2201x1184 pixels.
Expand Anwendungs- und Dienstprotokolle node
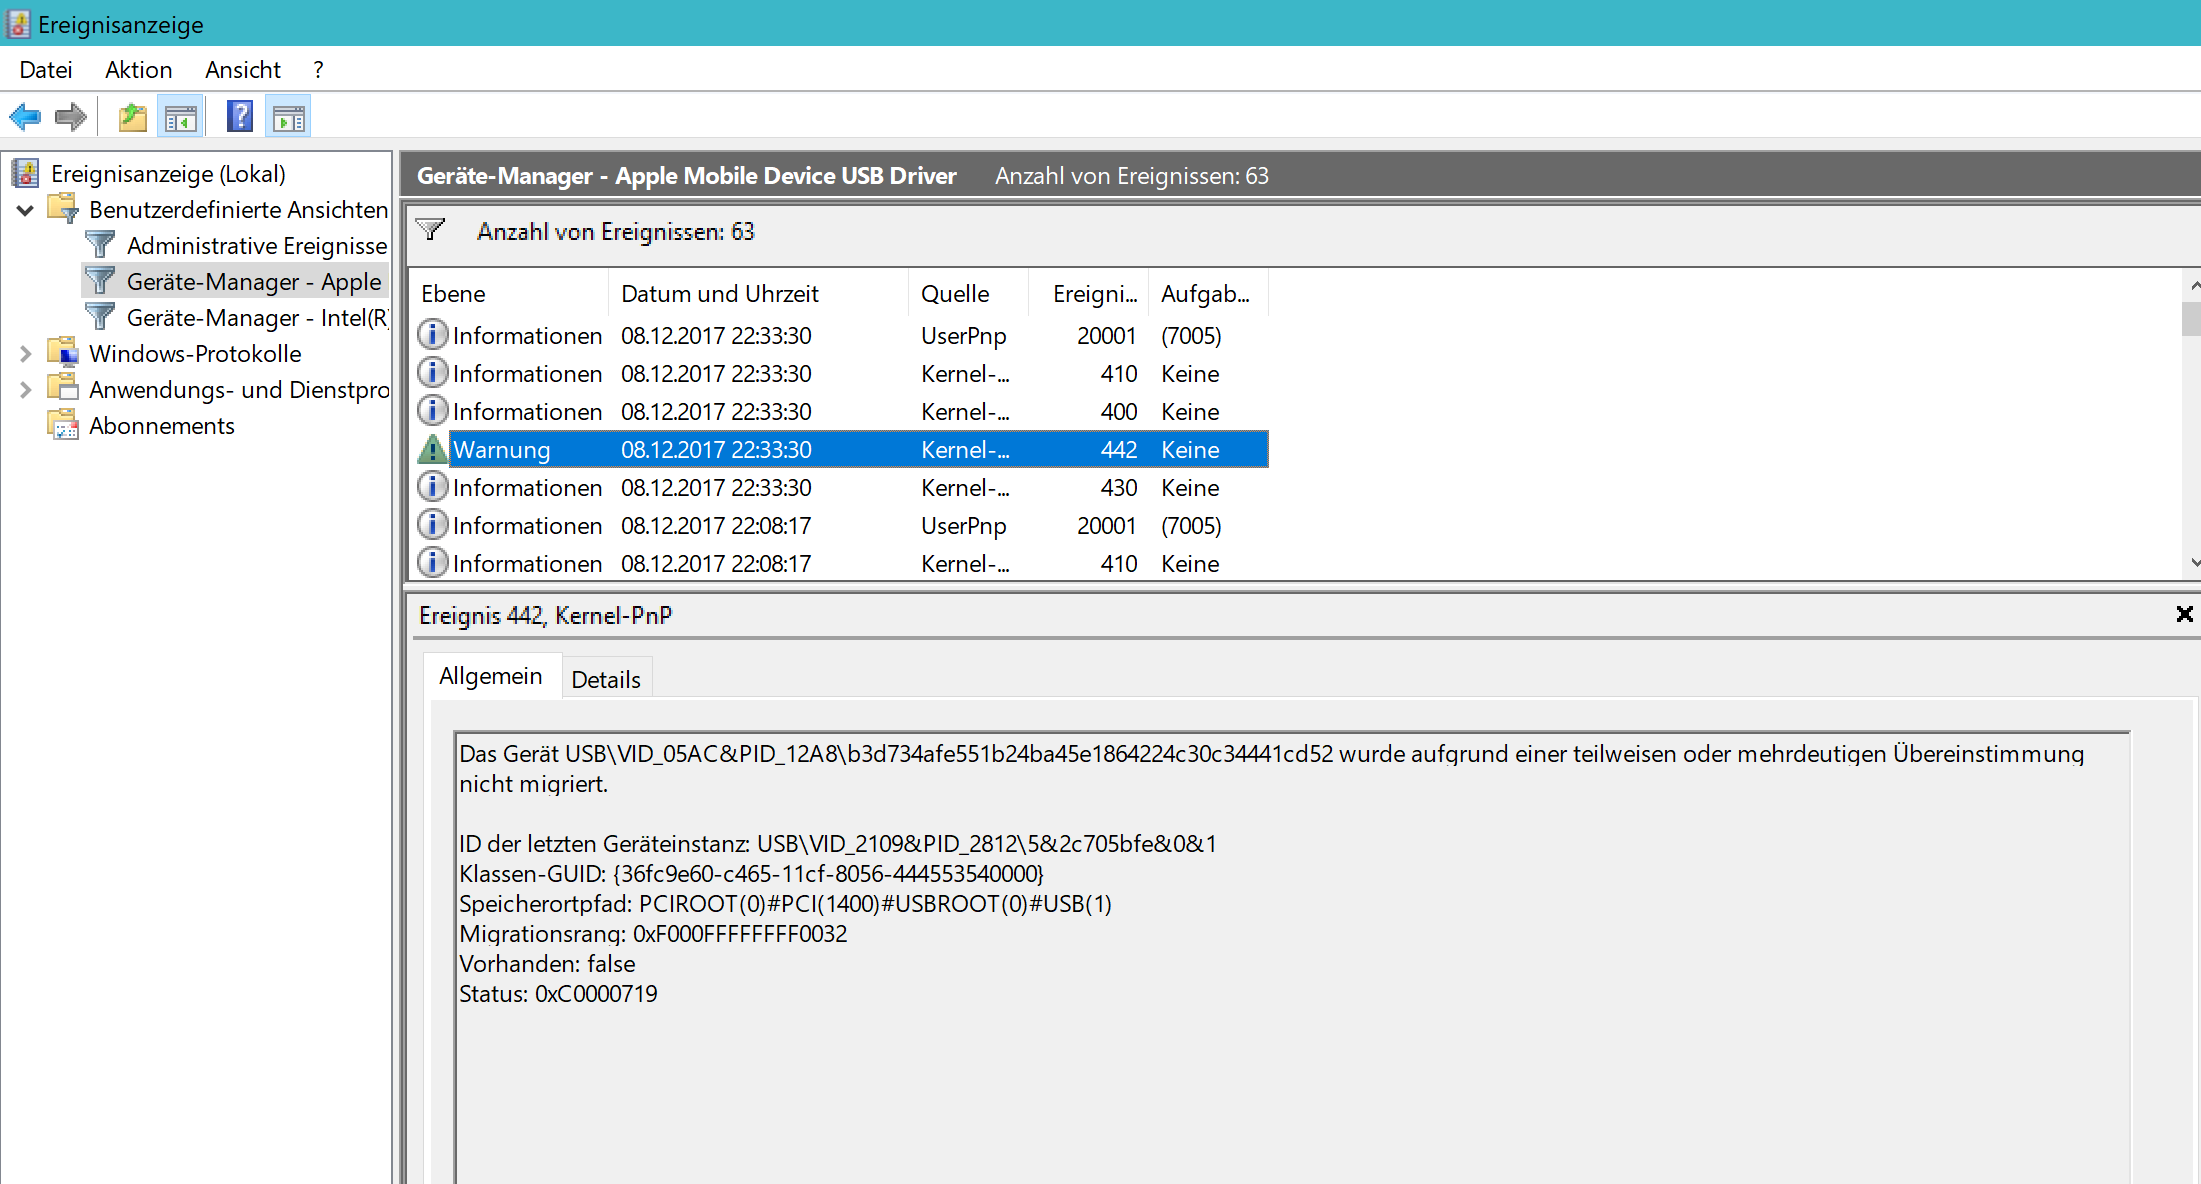tap(26, 390)
